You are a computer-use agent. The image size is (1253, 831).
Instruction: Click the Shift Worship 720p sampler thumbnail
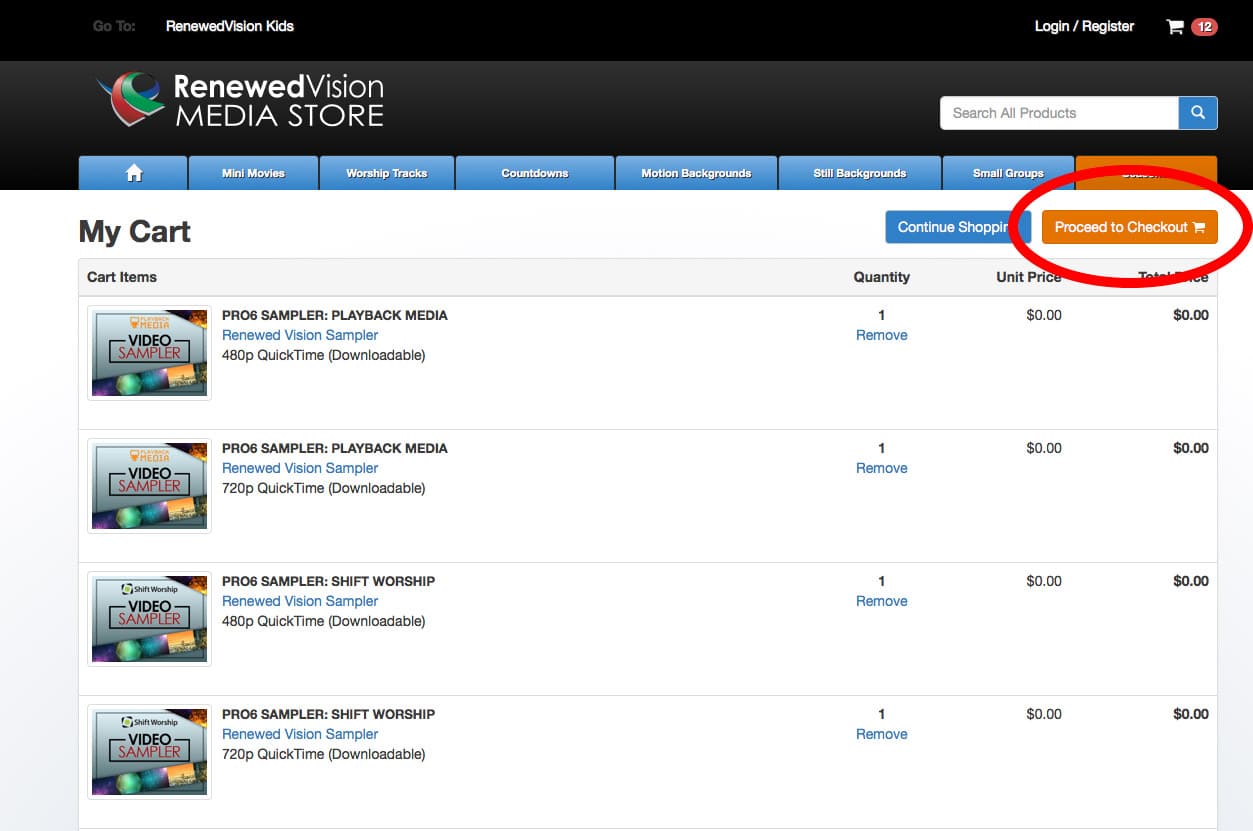click(x=150, y=752)
